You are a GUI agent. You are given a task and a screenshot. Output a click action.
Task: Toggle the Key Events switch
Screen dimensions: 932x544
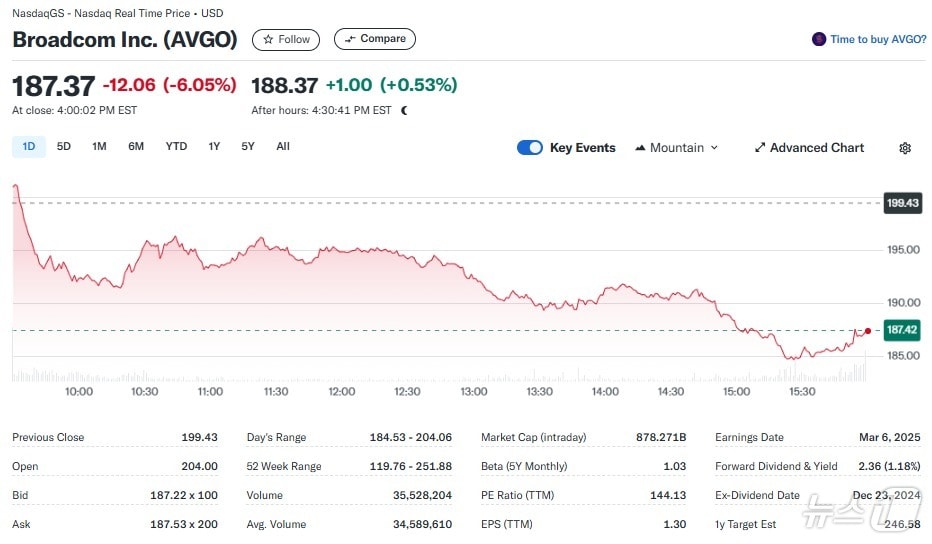click(530, 148)
